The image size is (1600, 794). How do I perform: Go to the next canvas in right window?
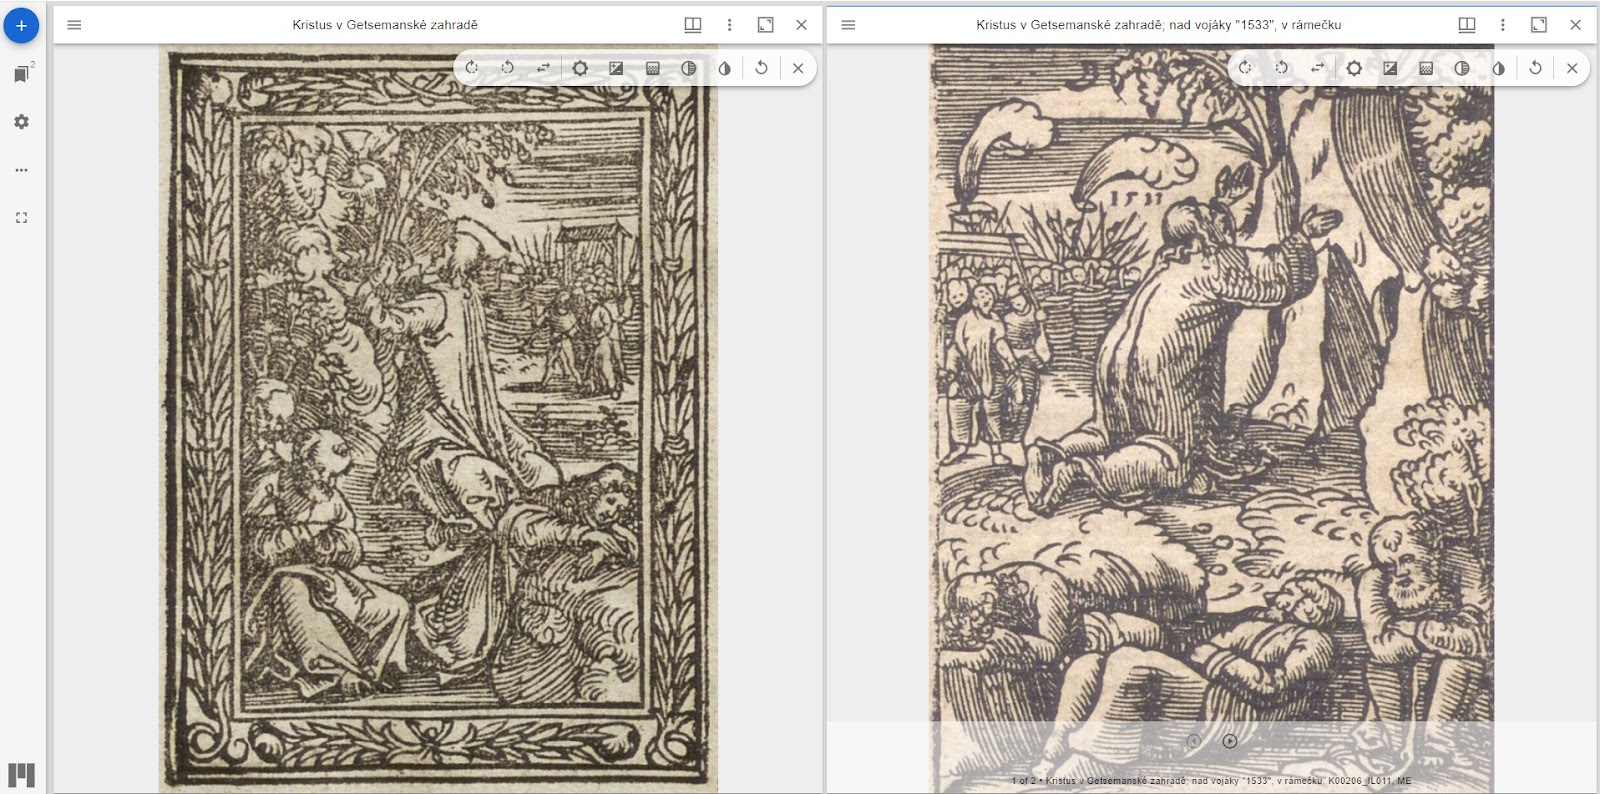pos(1230,741)
